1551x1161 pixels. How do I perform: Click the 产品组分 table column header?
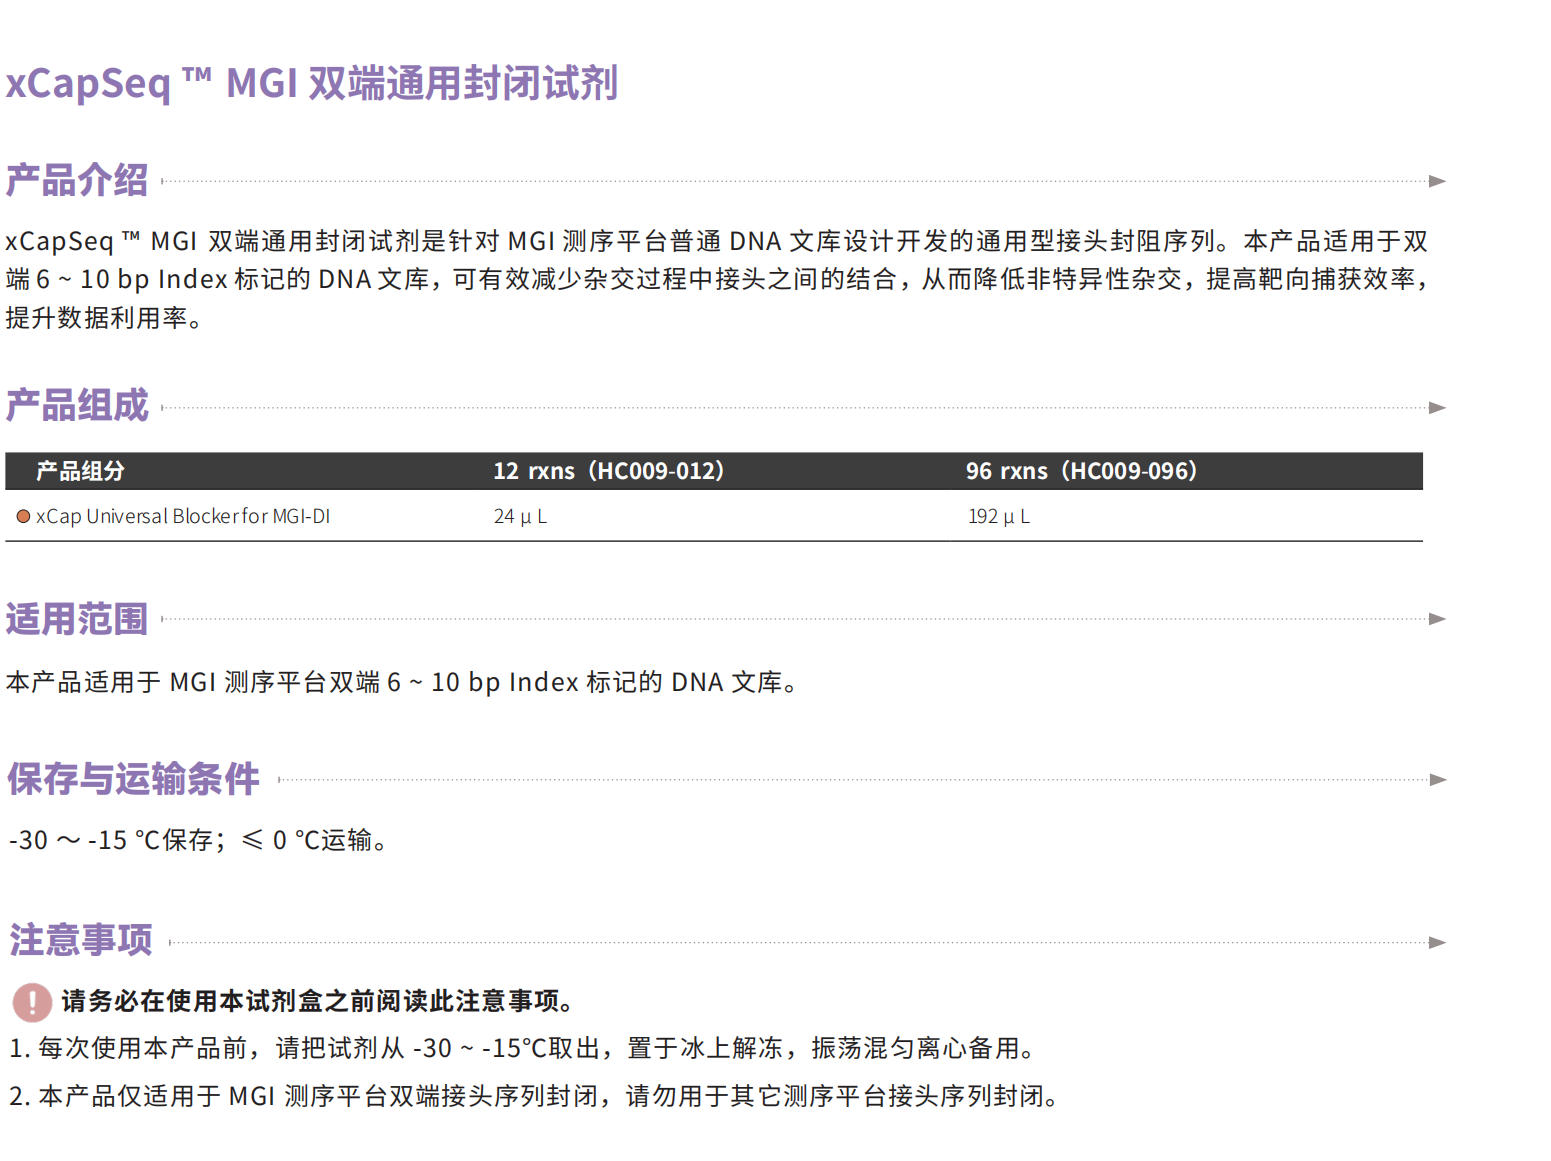click(80, 471)
